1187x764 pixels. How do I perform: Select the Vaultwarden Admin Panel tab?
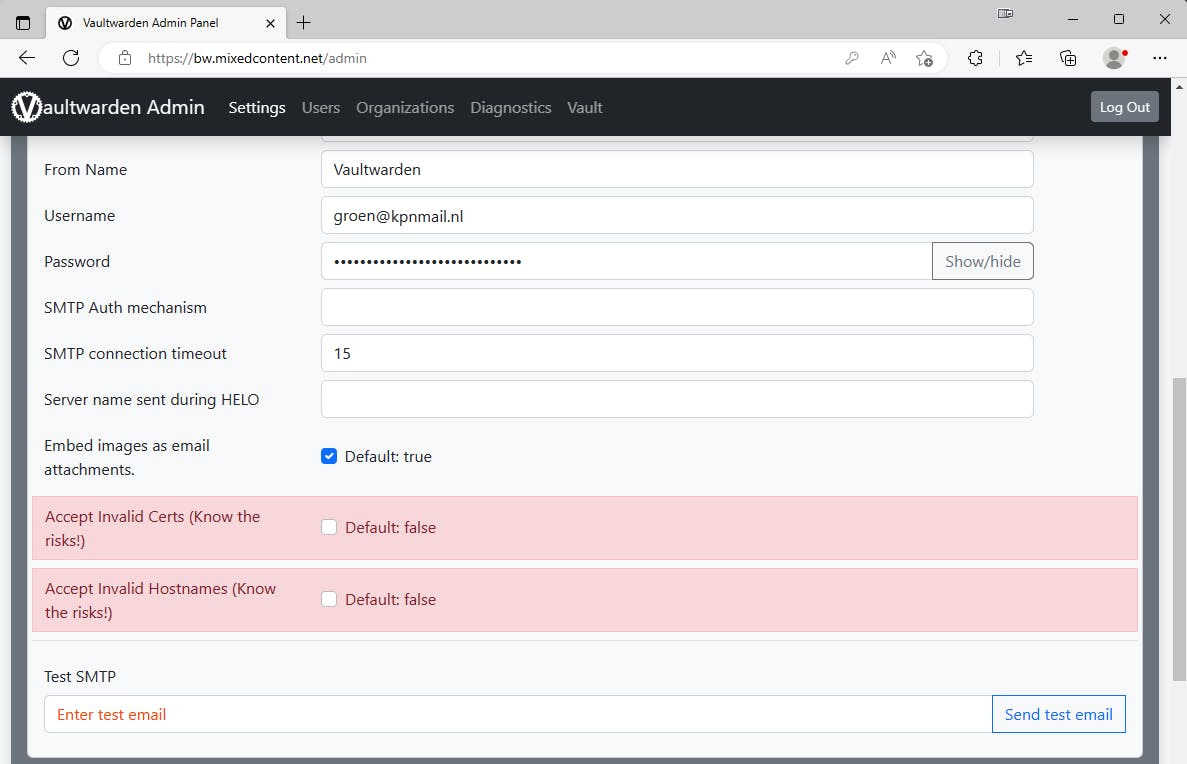(166, 23)
